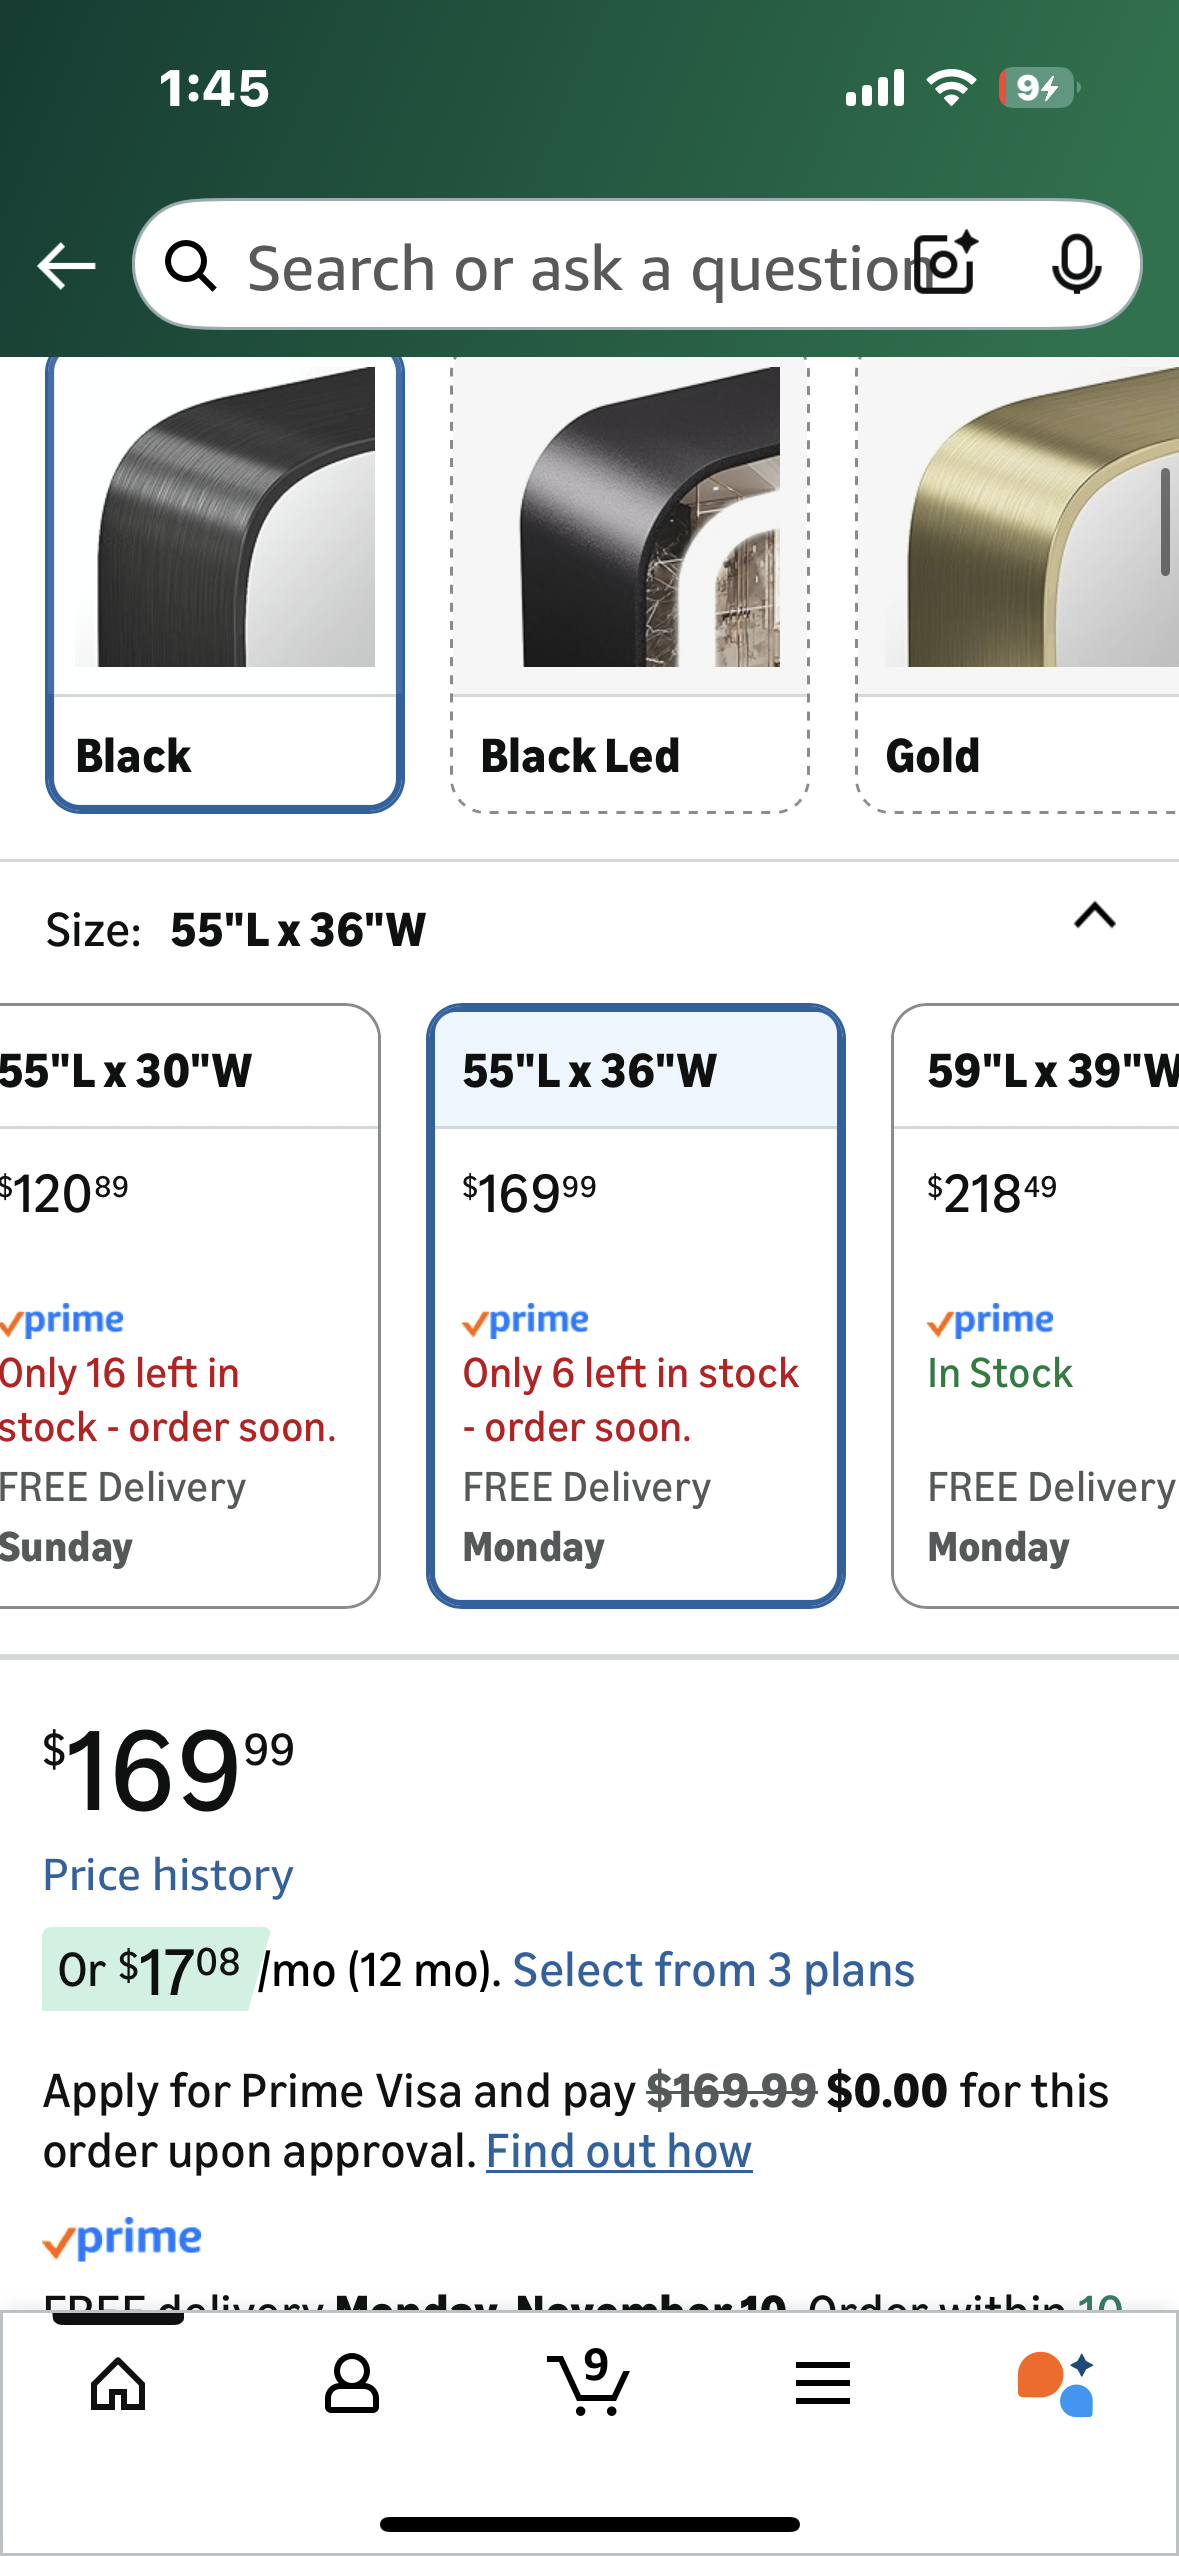The height and width of the screenshot is (2556, 1179).
Task: Tap the magnifier search icon
Action: point(190,266)
